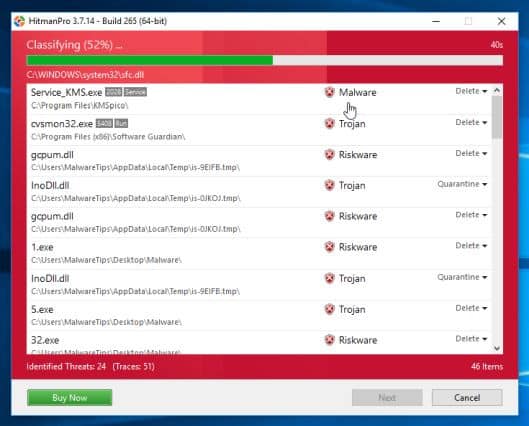Select the 32.exe file name

45,340
